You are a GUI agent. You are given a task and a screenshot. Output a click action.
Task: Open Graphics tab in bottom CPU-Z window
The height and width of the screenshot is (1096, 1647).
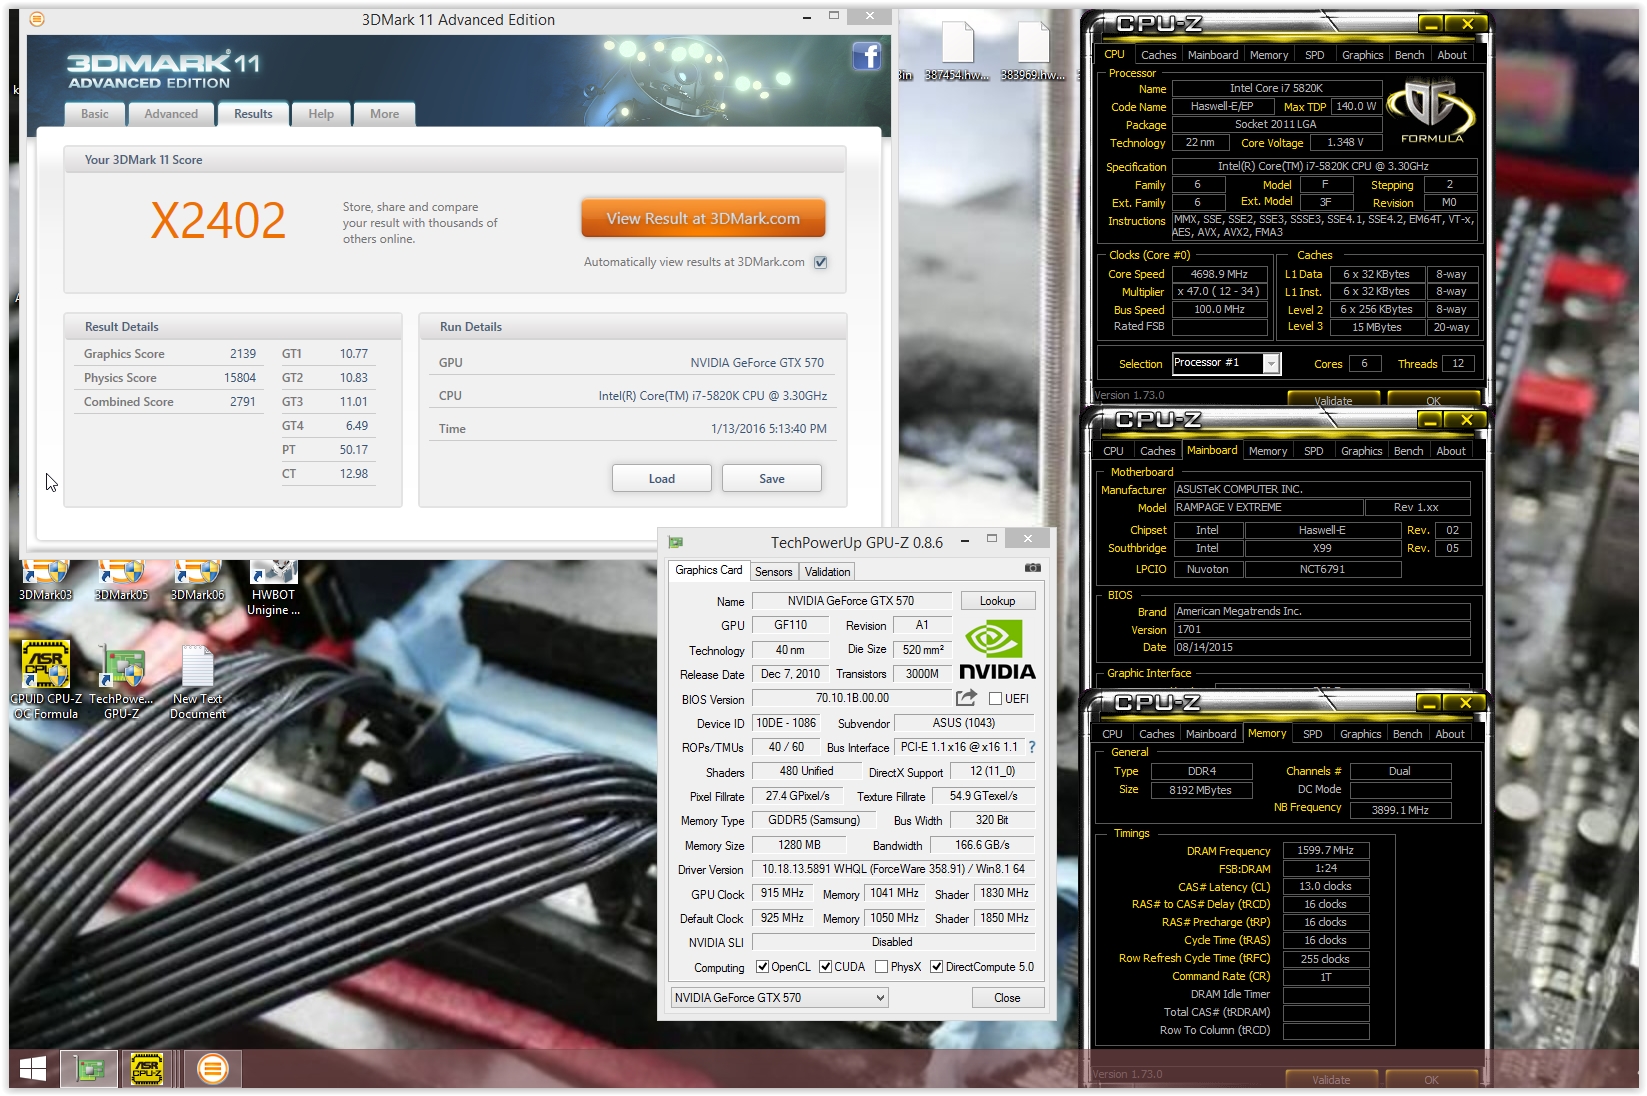pyautogui.click(x=1361, y=734)
